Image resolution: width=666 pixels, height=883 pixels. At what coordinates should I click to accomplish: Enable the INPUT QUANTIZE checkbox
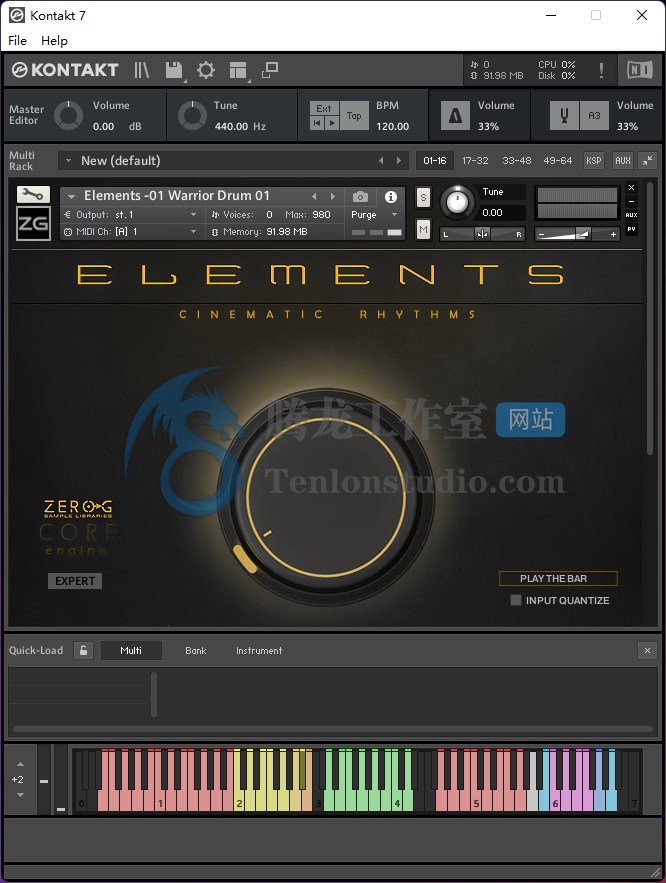[516, 600]
